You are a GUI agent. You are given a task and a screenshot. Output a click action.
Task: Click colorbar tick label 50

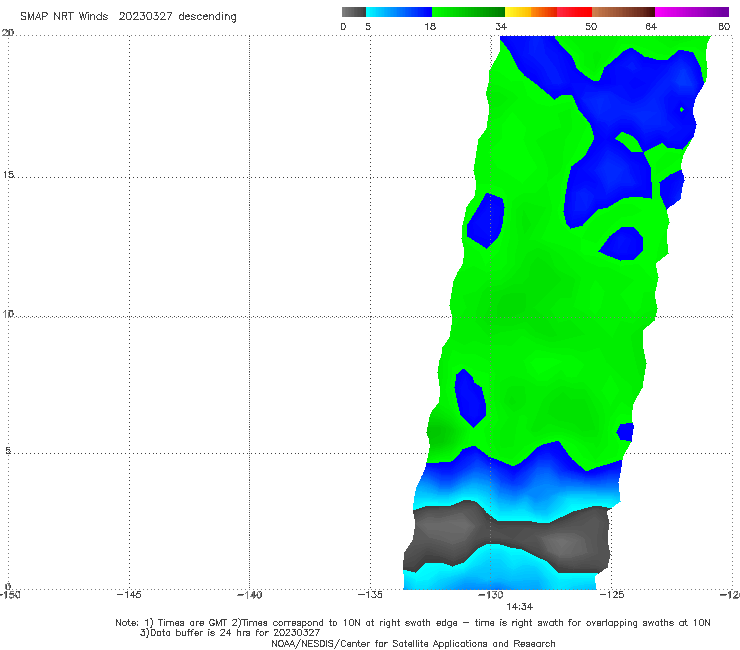[591, 27]
